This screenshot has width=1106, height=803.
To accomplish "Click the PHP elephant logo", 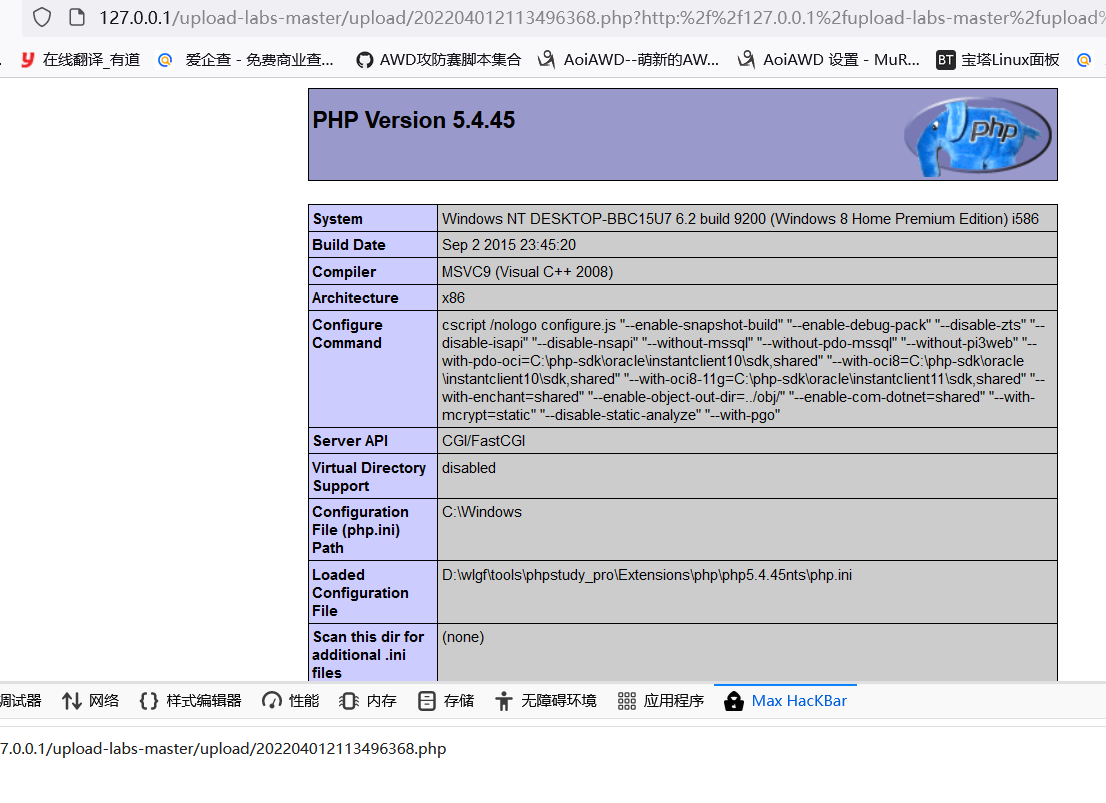I will (x=978, y=136).
